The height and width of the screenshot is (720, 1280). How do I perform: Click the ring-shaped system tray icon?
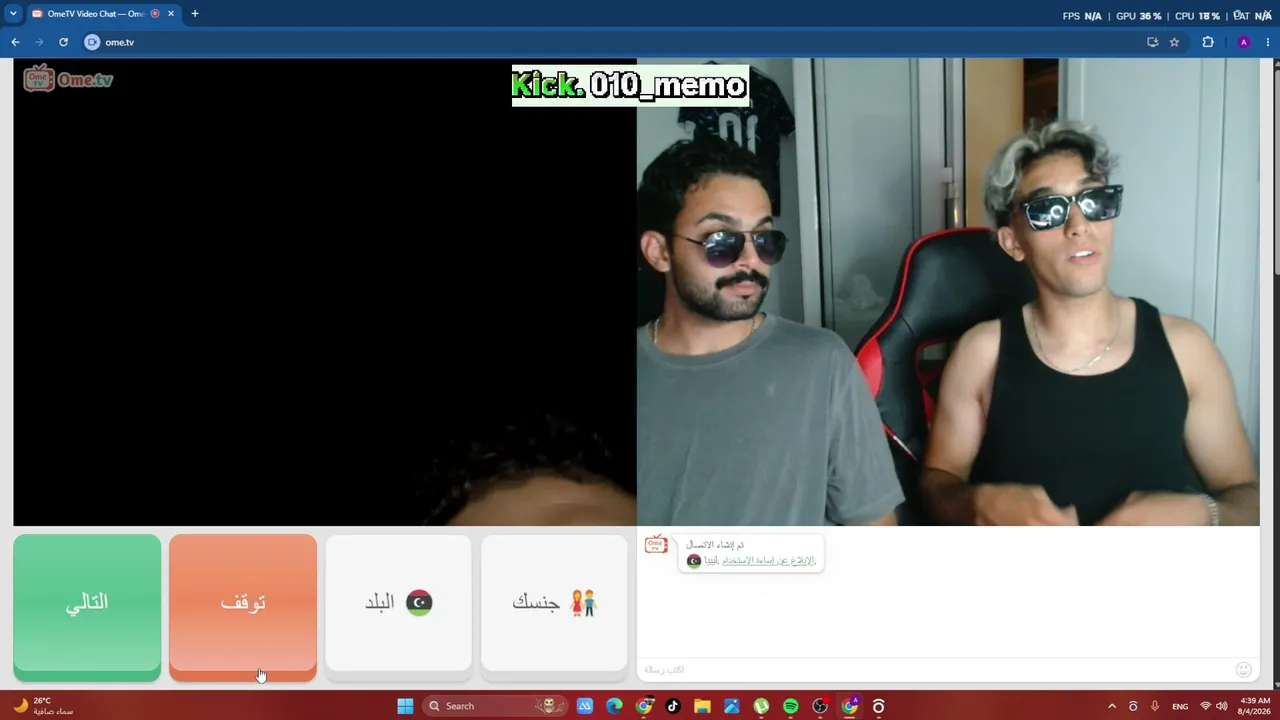click(1133, 706)
